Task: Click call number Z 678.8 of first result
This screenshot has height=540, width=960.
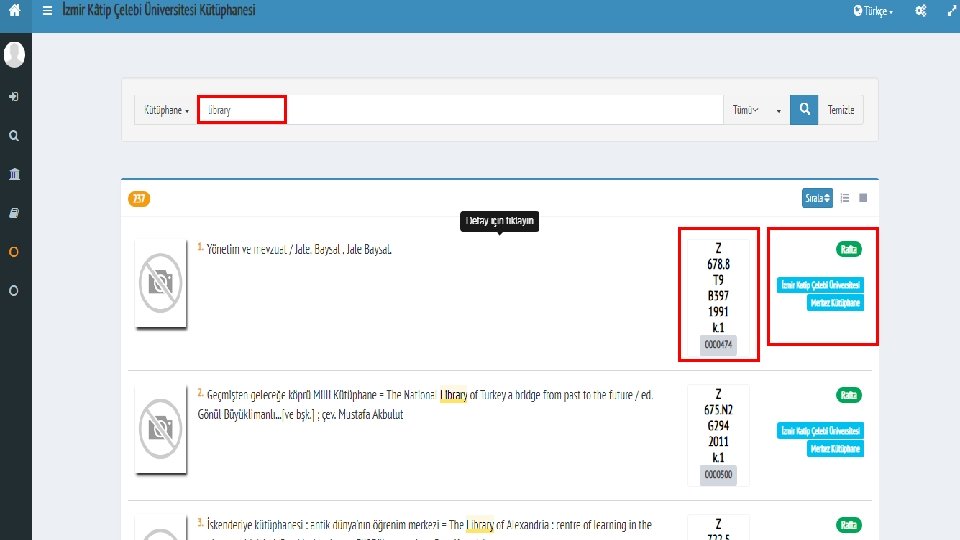Action: 718,288
